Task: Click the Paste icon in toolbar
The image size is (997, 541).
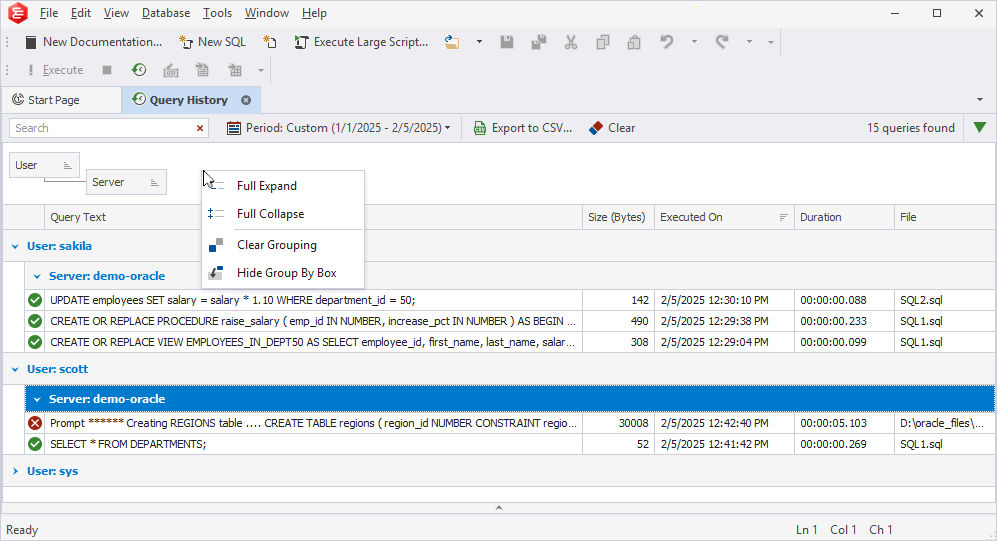Action: pyautogui.click(x=634, y=42)
